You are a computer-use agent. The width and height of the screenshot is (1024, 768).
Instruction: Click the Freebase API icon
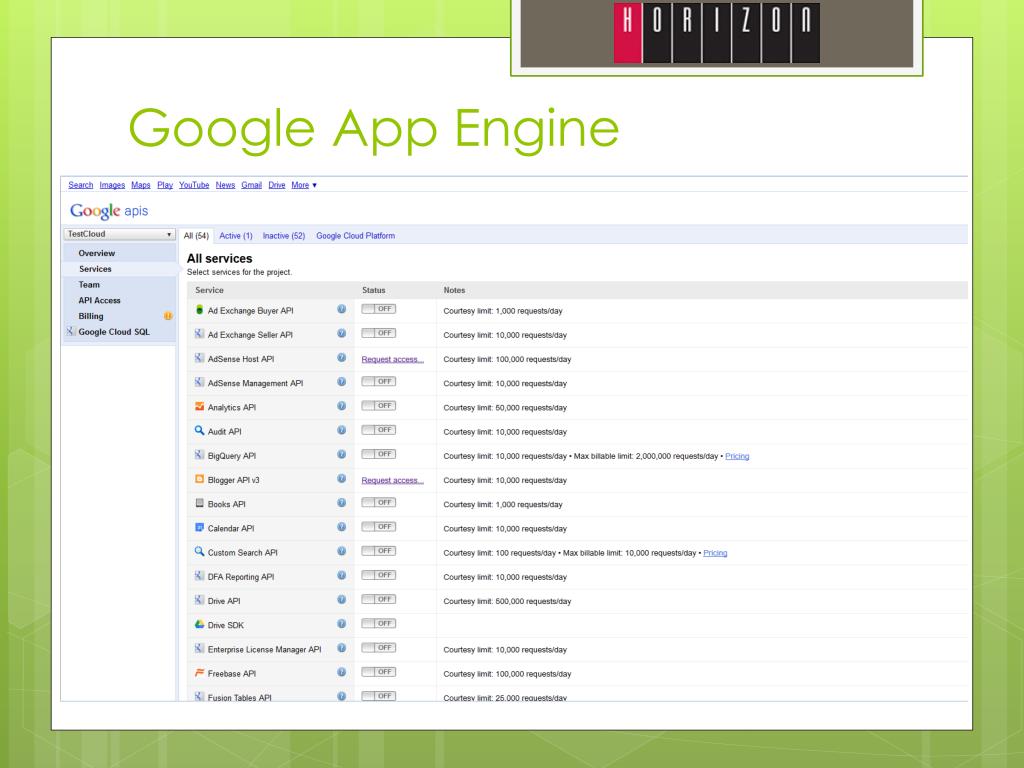(x=199, y=673)
